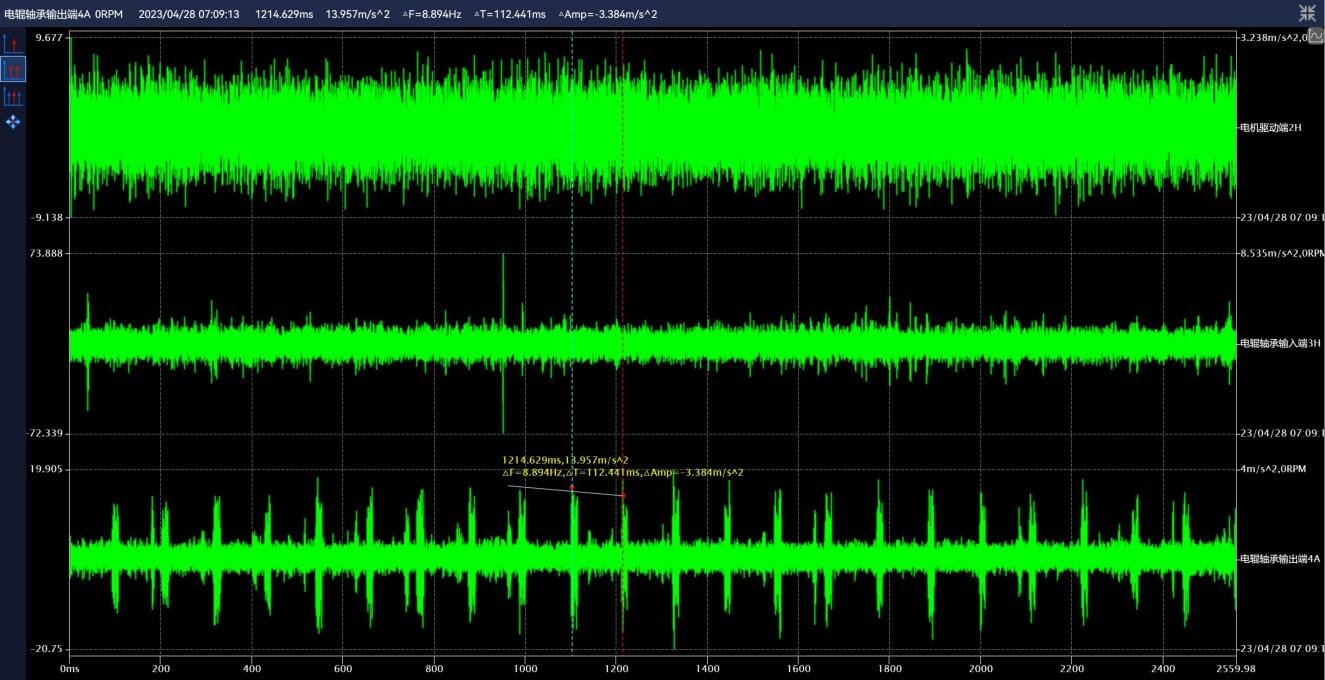Click the collapse fullscreen arrows icon
The width and height of the screenshot is (1325, 680).
tap(1307, 13)
